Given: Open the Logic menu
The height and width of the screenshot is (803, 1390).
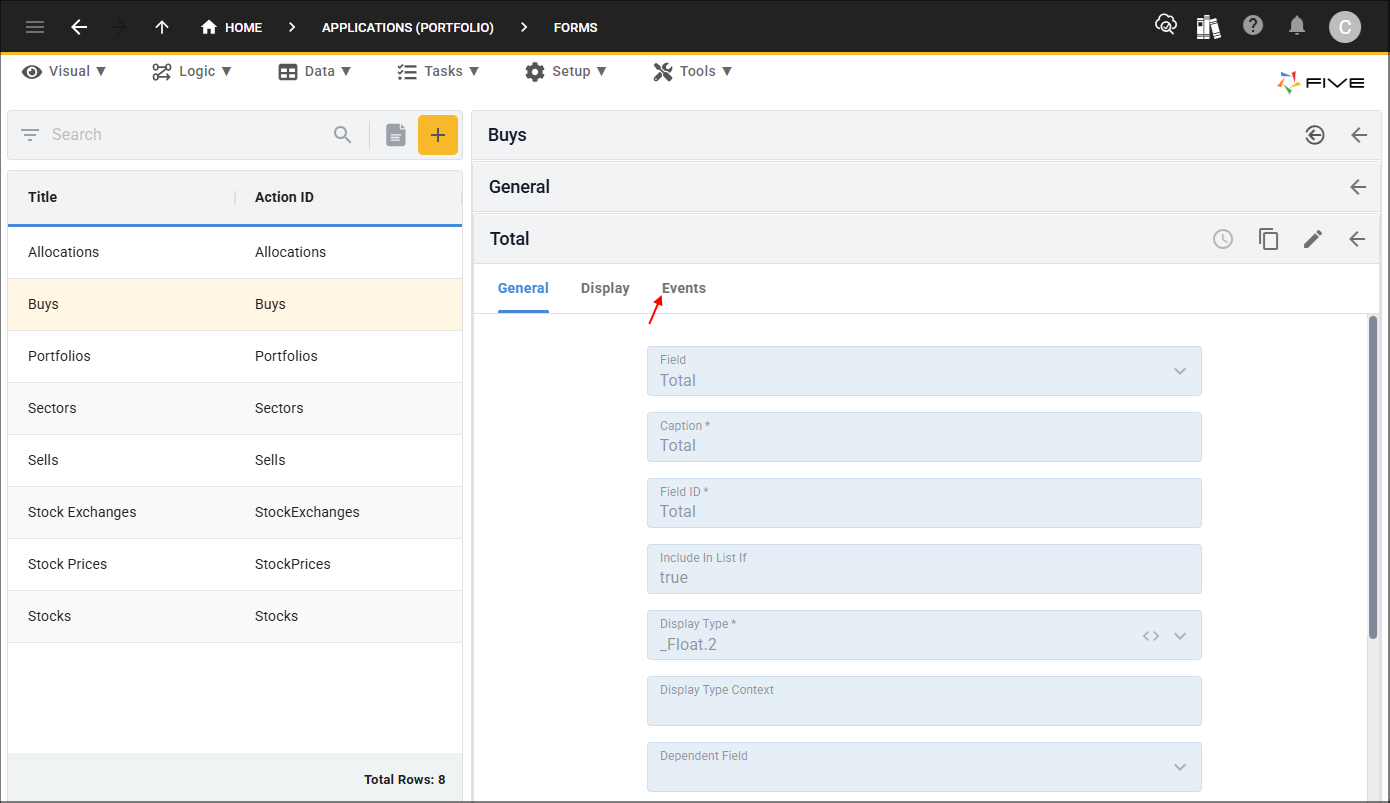Looking at the screenshot, I should pyautogui.click(x=192, y=71).
